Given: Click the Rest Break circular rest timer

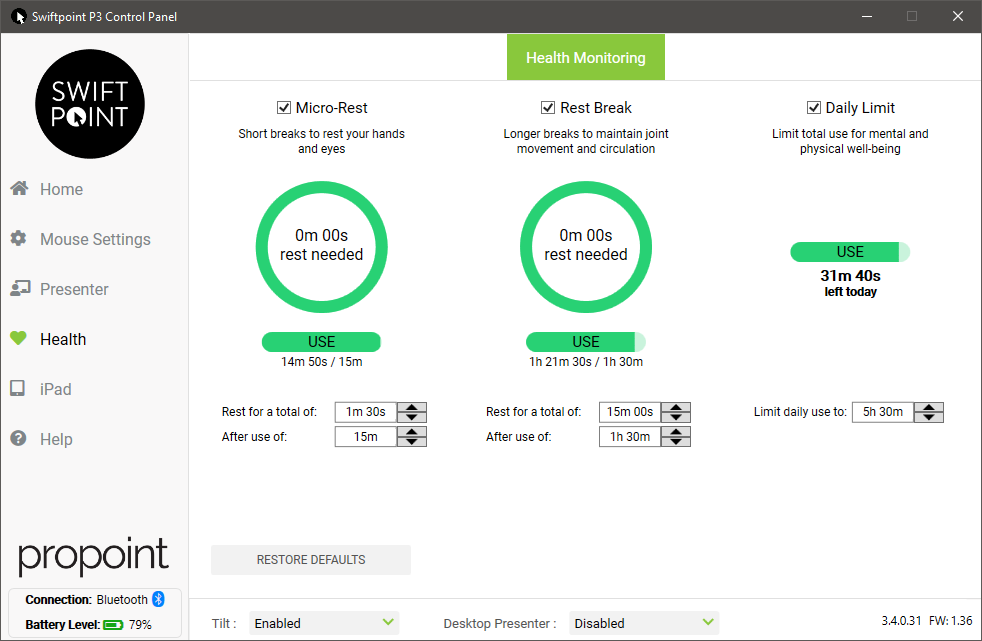Looking at the screenshot, I should [586, 247].
